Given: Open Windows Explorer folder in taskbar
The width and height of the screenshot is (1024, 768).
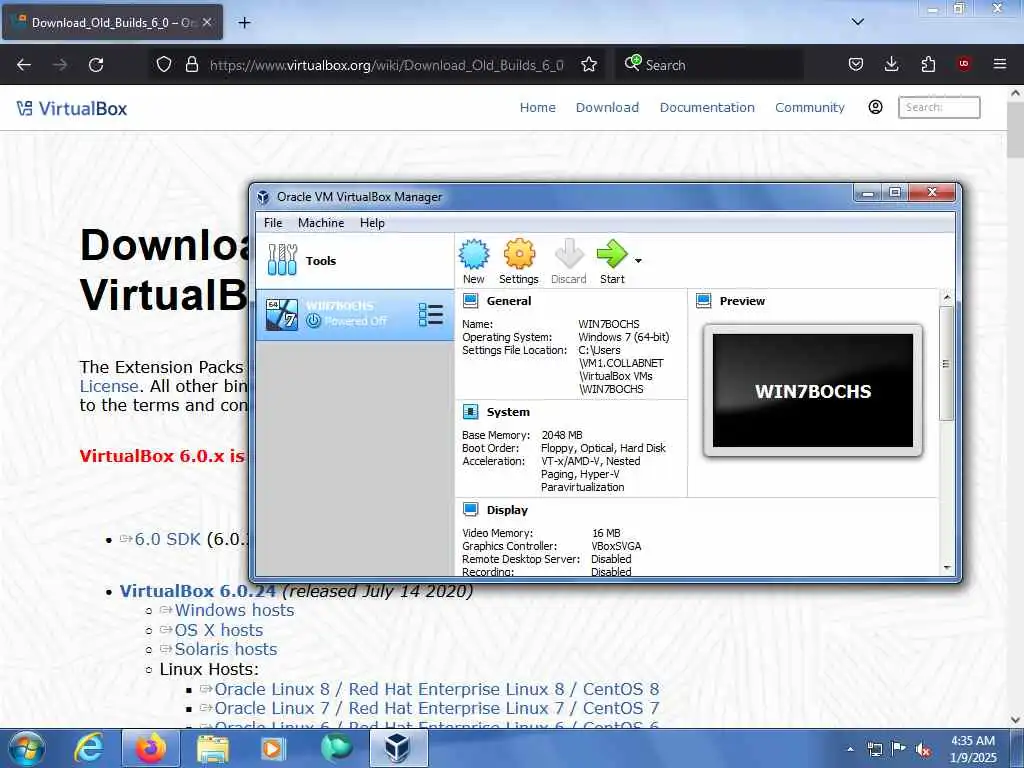Looking at the screenshot, I should point(213,748).
